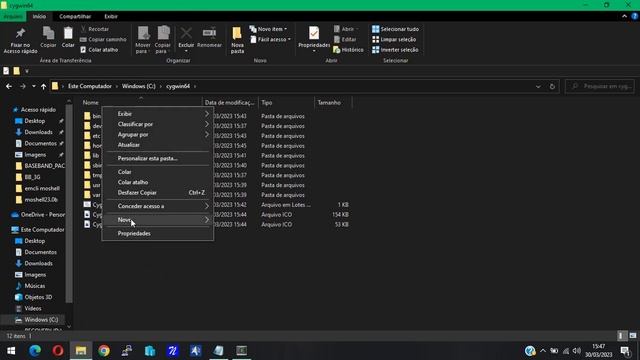Expand the Exibir submenu
The image size is (640, 360).
158,114
